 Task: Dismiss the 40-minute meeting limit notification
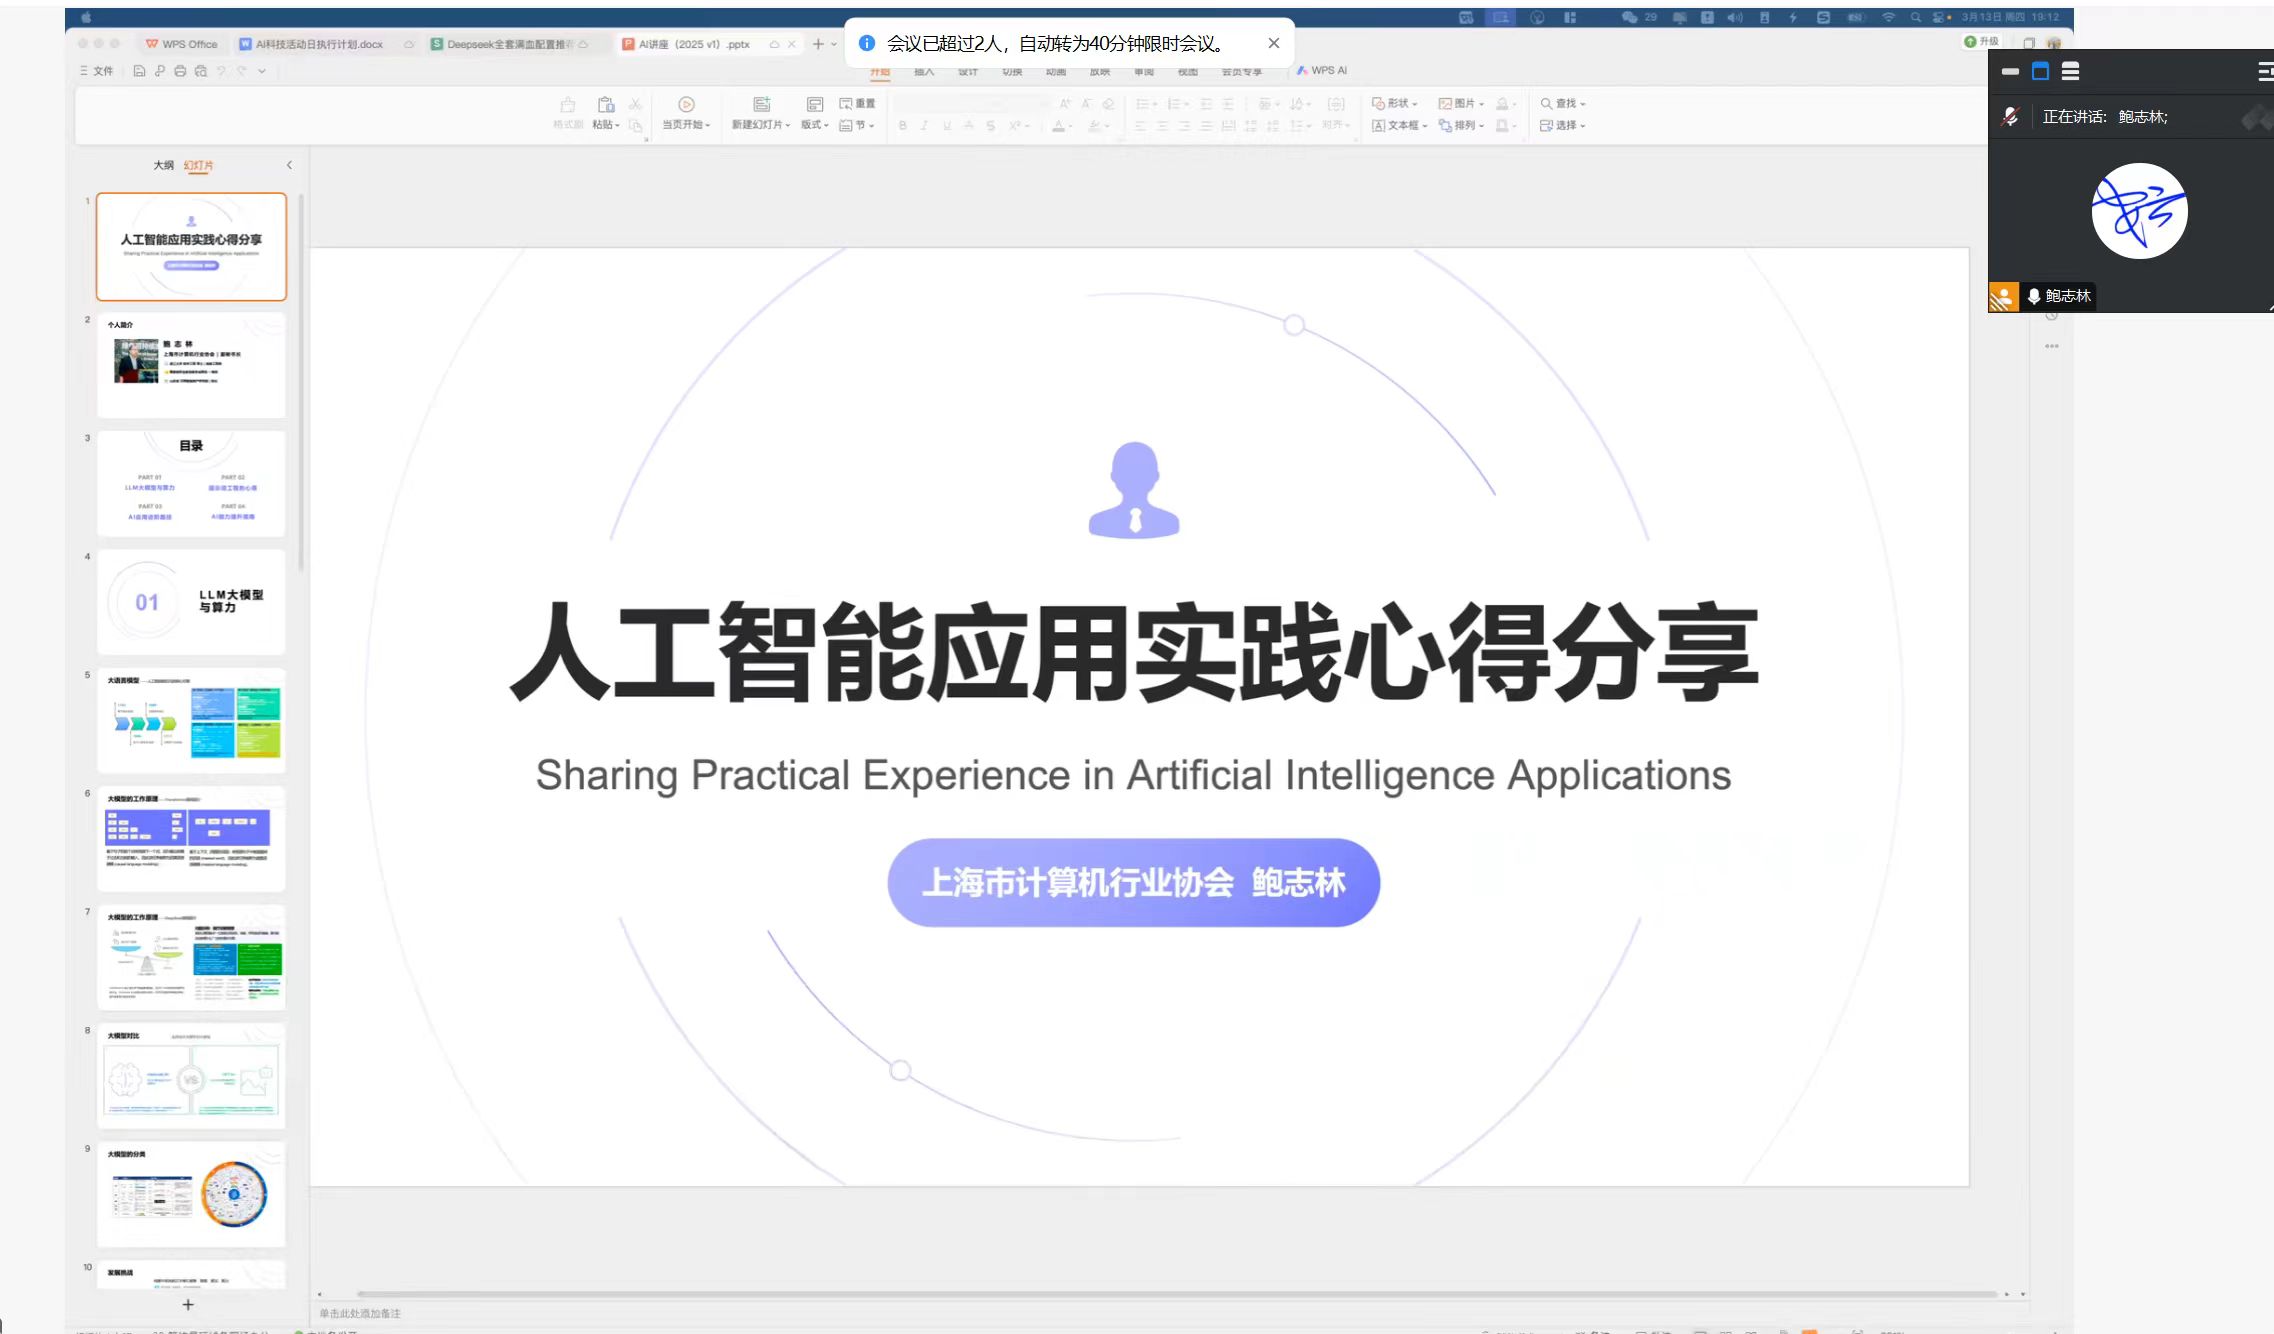click(x=1273, y=43)
